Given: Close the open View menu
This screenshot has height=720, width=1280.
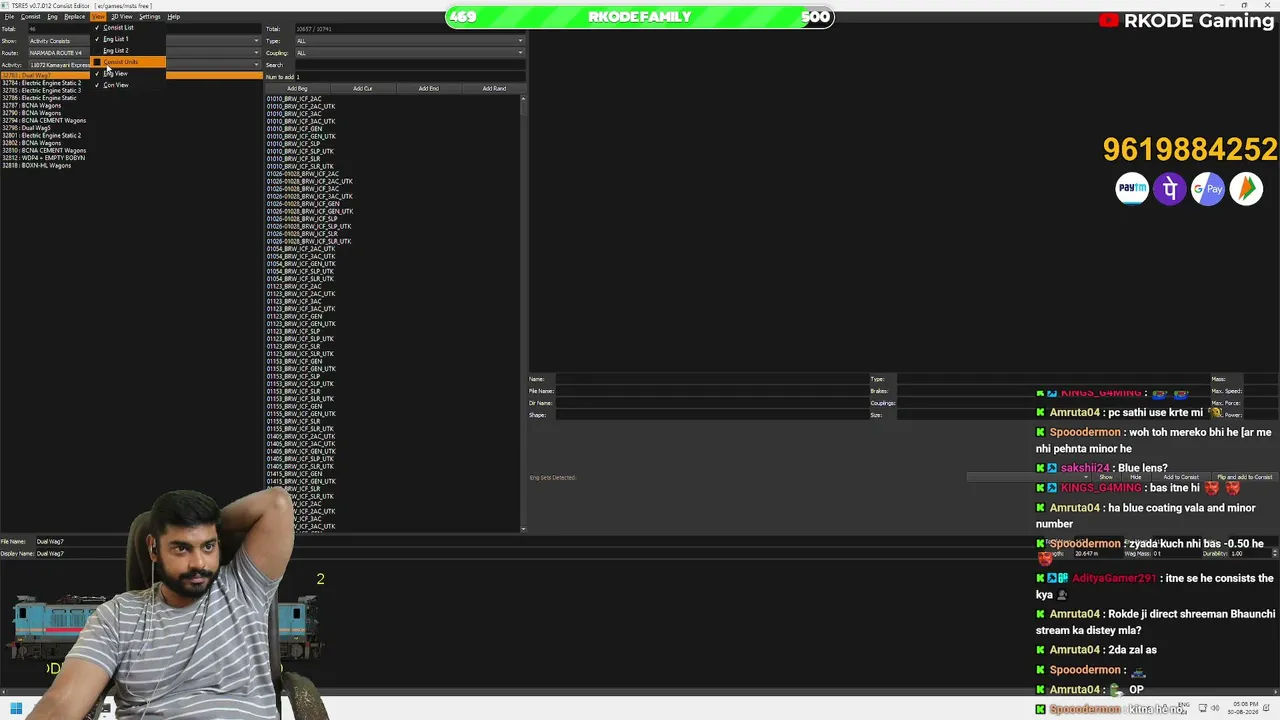Looking at the screenshot, I should (98, 17).
